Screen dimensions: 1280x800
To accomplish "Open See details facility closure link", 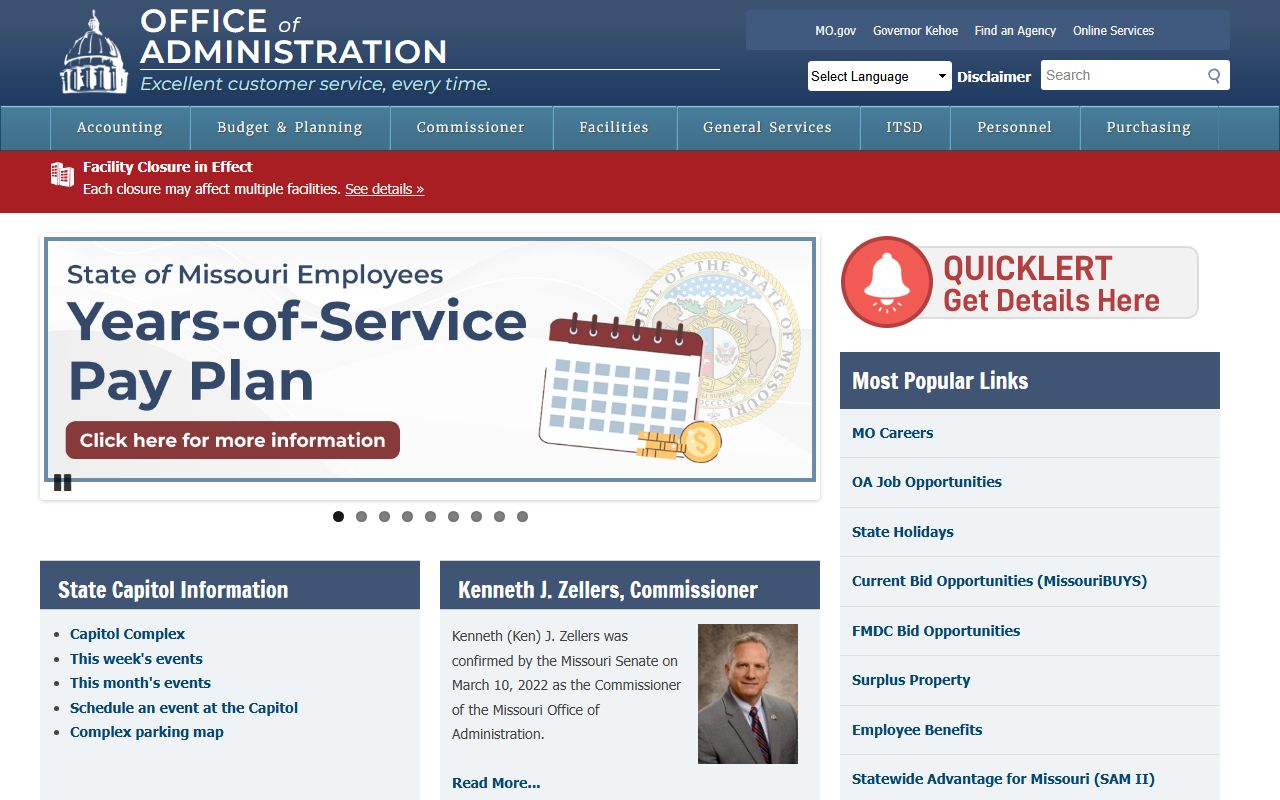I will click(385, 189).
